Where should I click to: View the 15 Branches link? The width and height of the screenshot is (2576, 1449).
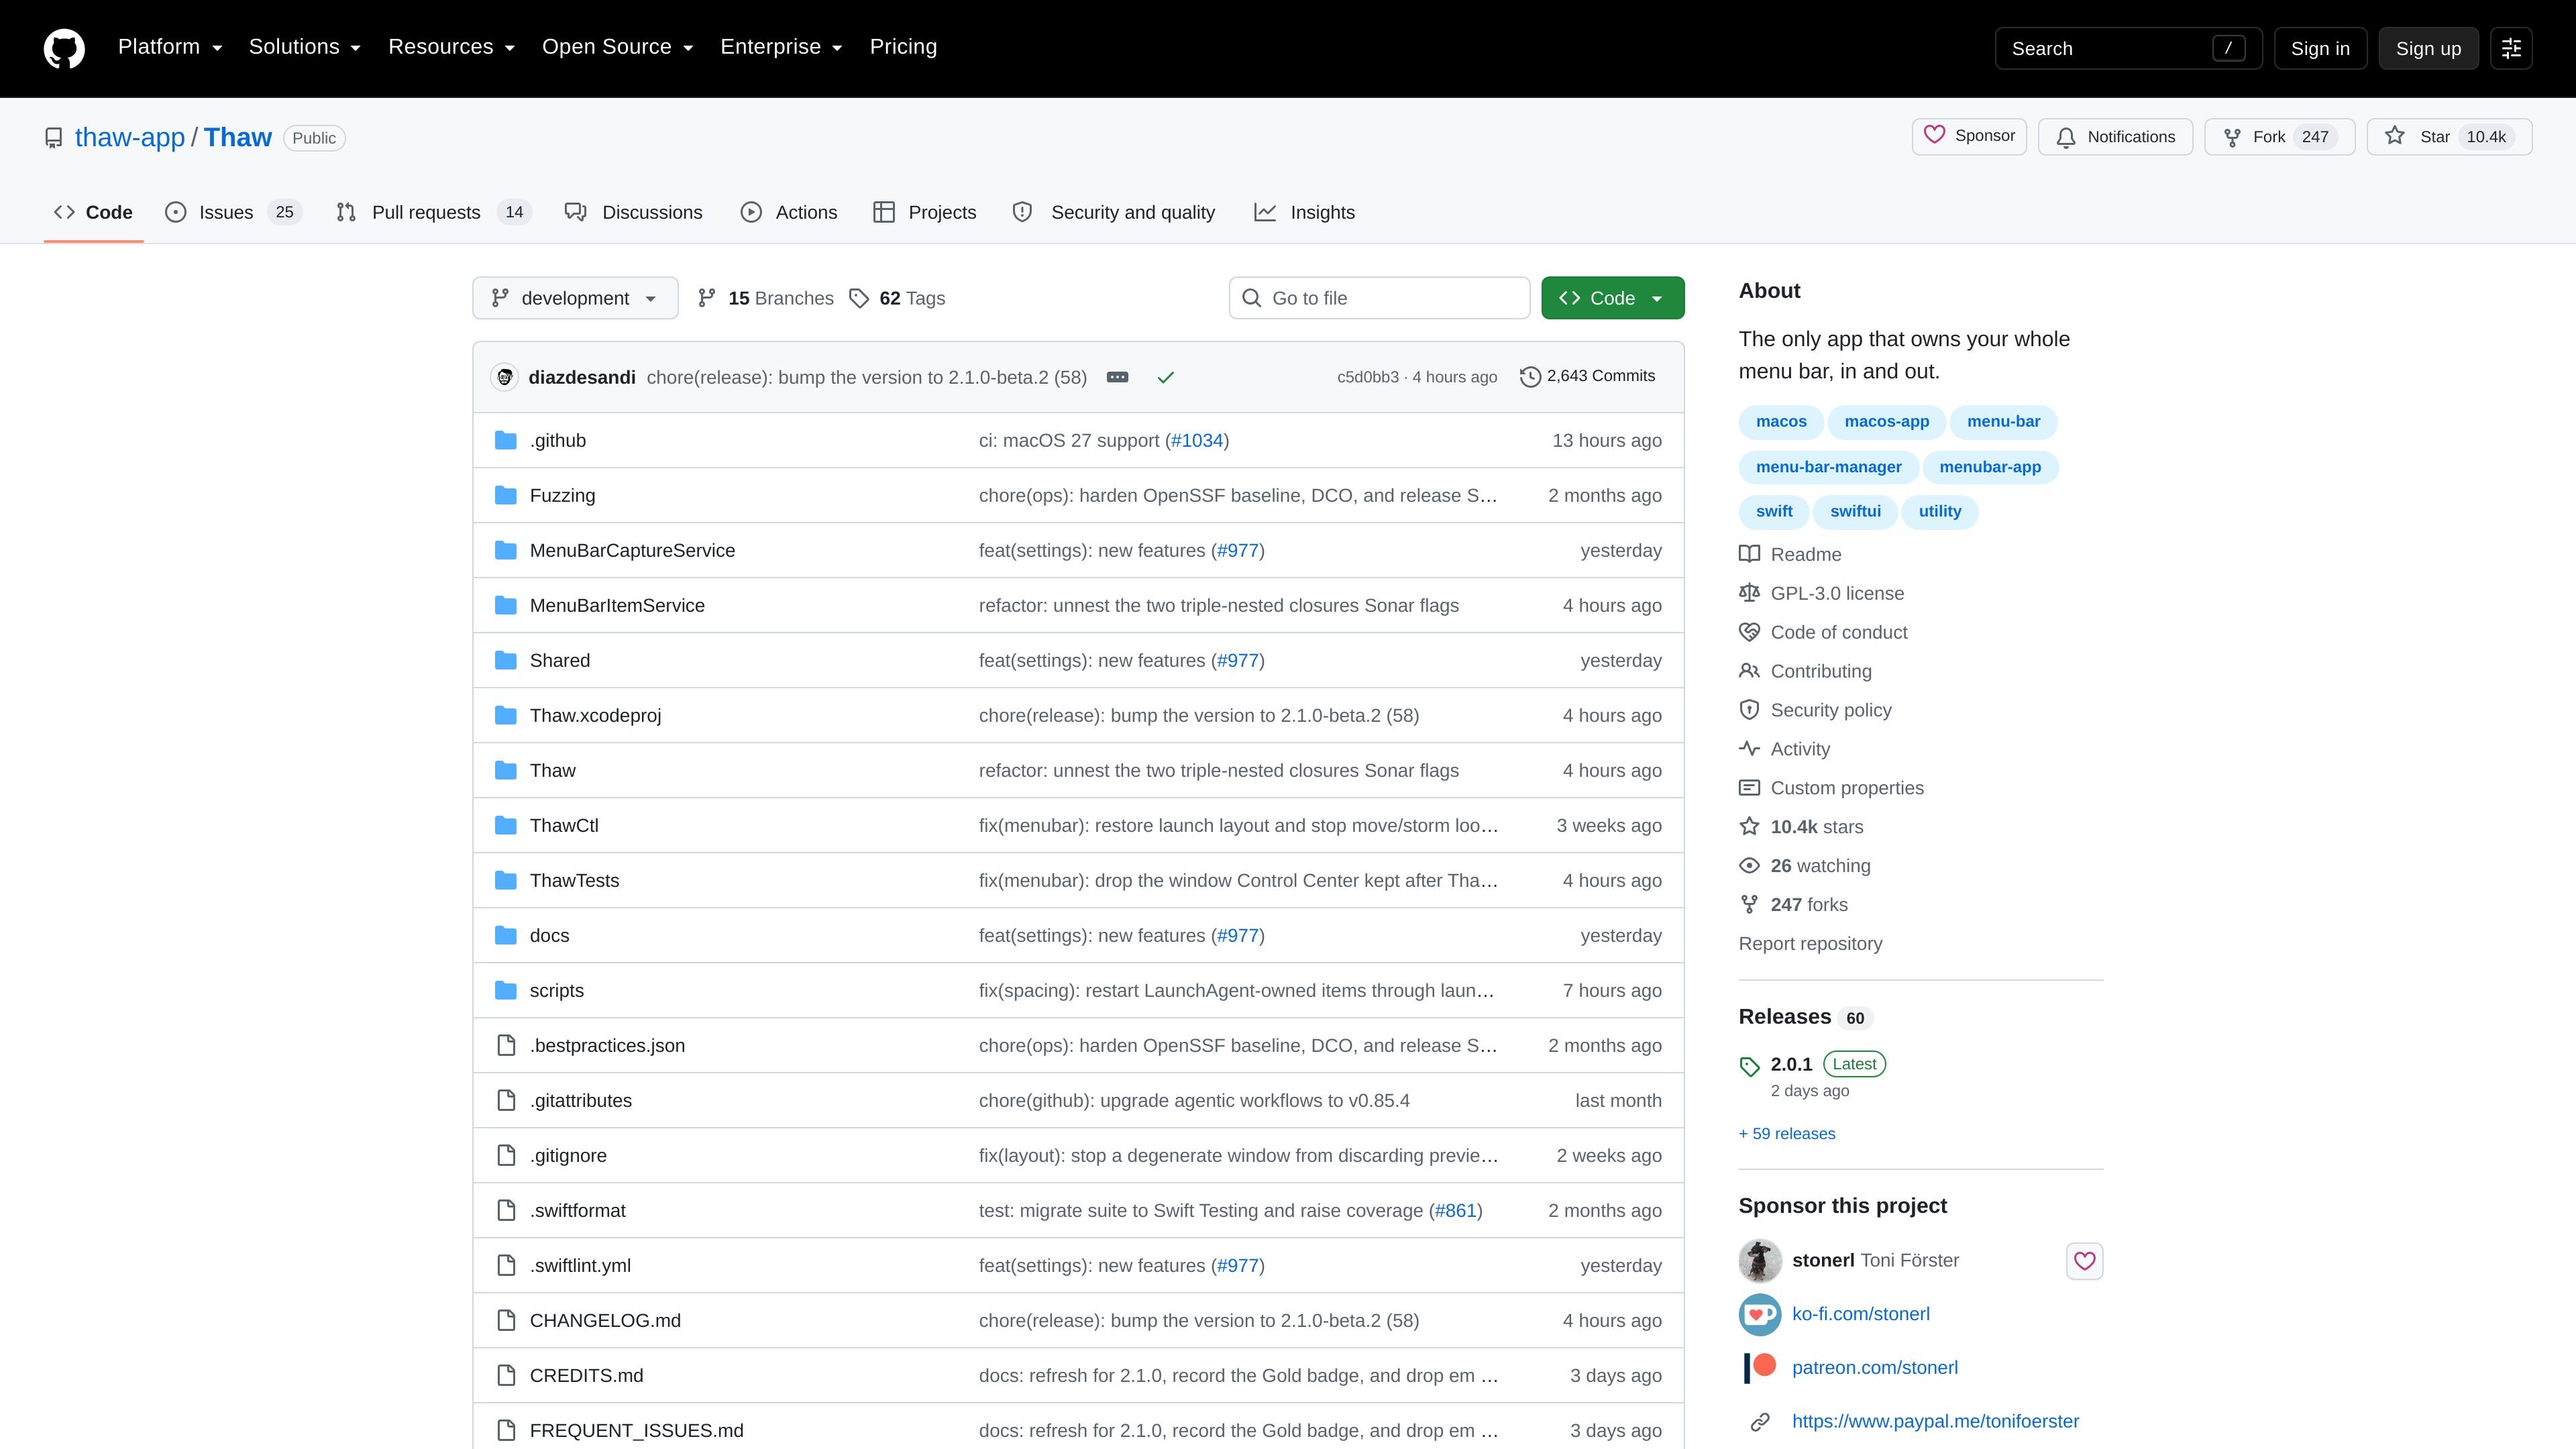(x=766, y=298)
